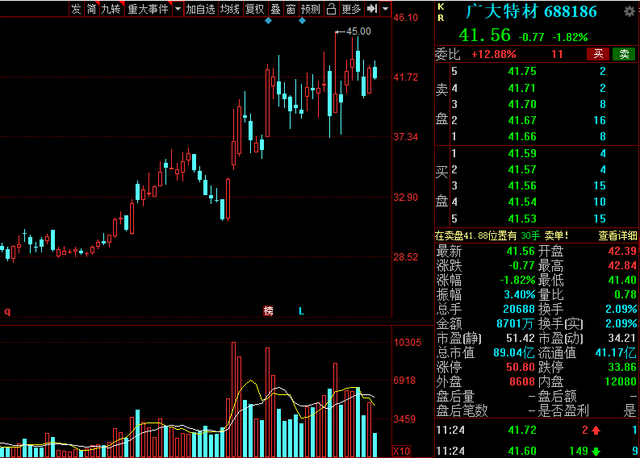
Task: Click first blue diamond marker above chart
Action: (268, 21)
